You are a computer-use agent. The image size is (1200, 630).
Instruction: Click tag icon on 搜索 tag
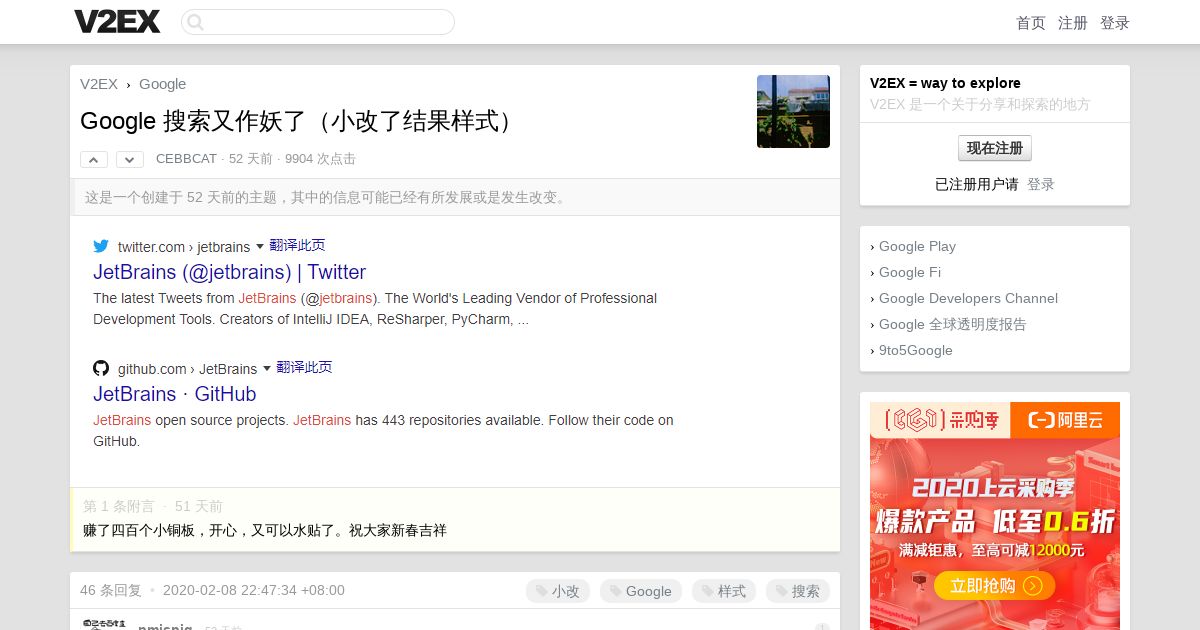(782, 591)
